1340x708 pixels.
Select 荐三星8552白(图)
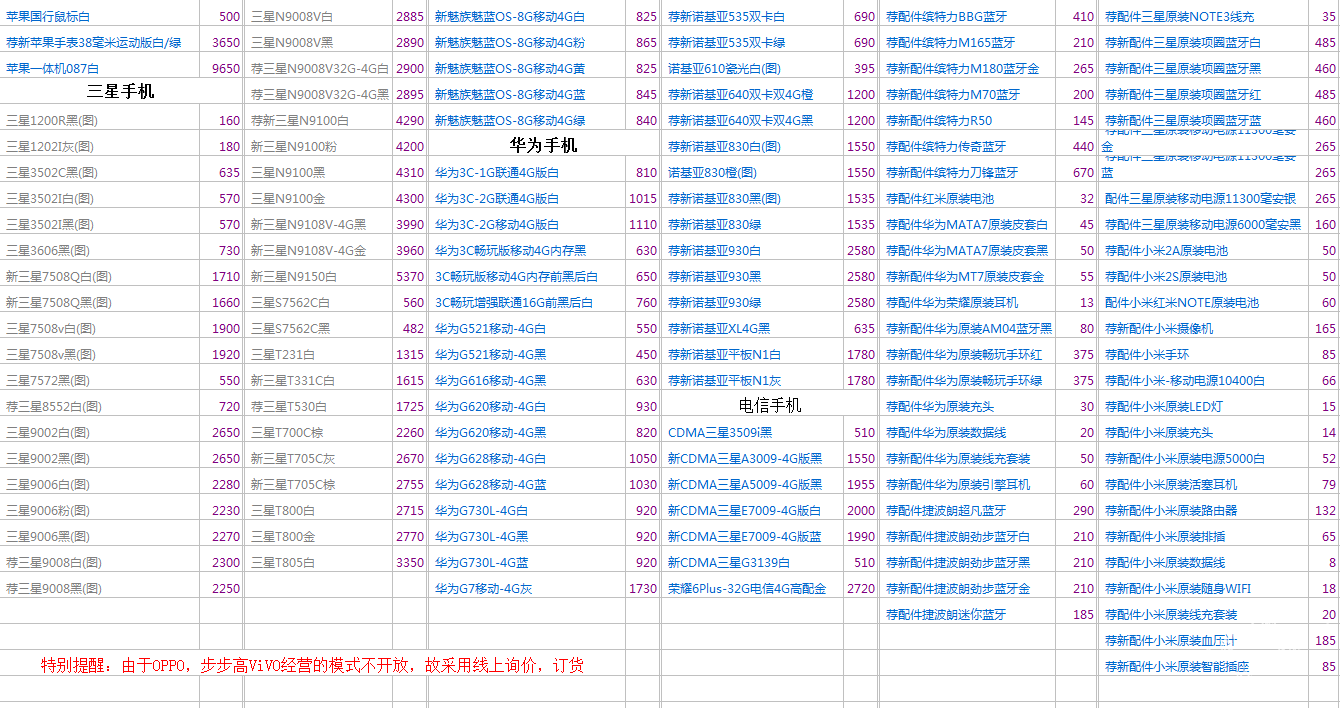(x=54, y=406)
